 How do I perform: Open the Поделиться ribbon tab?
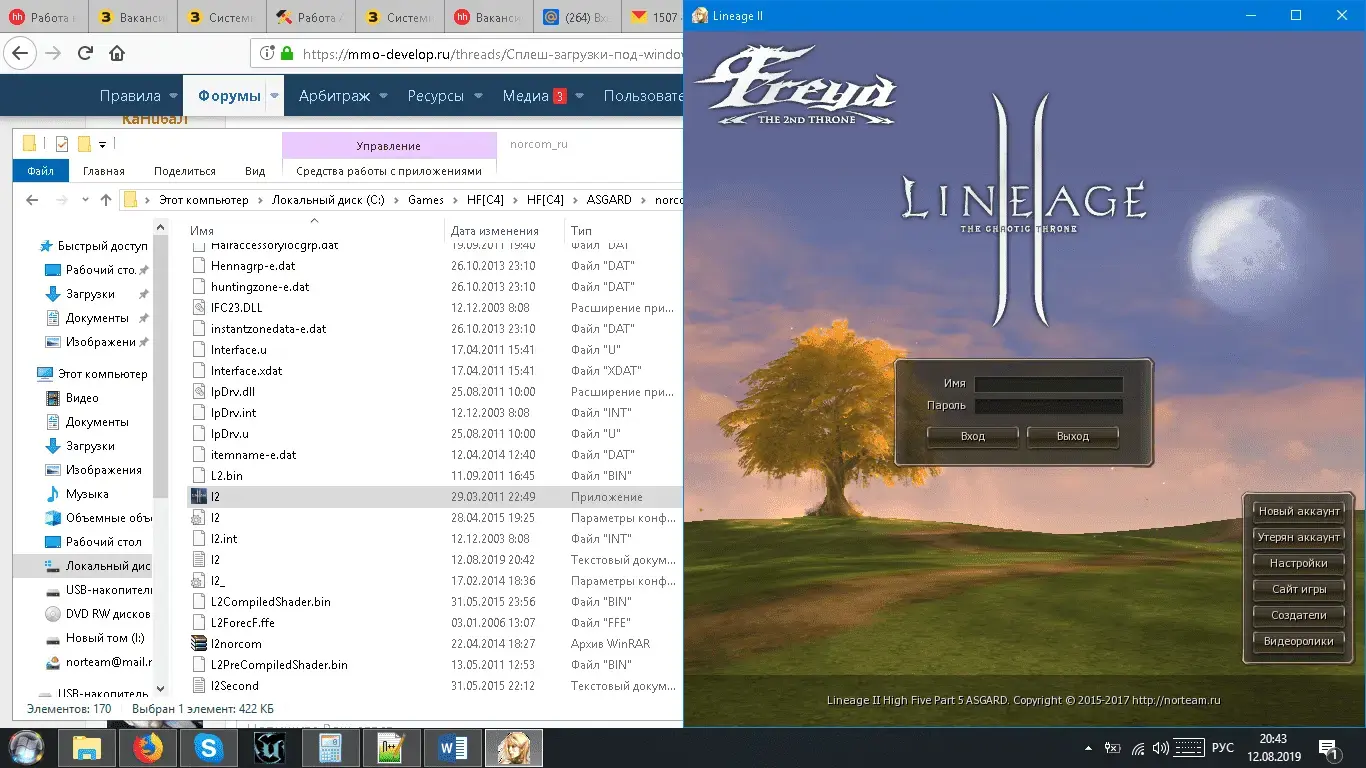[185, 171]
